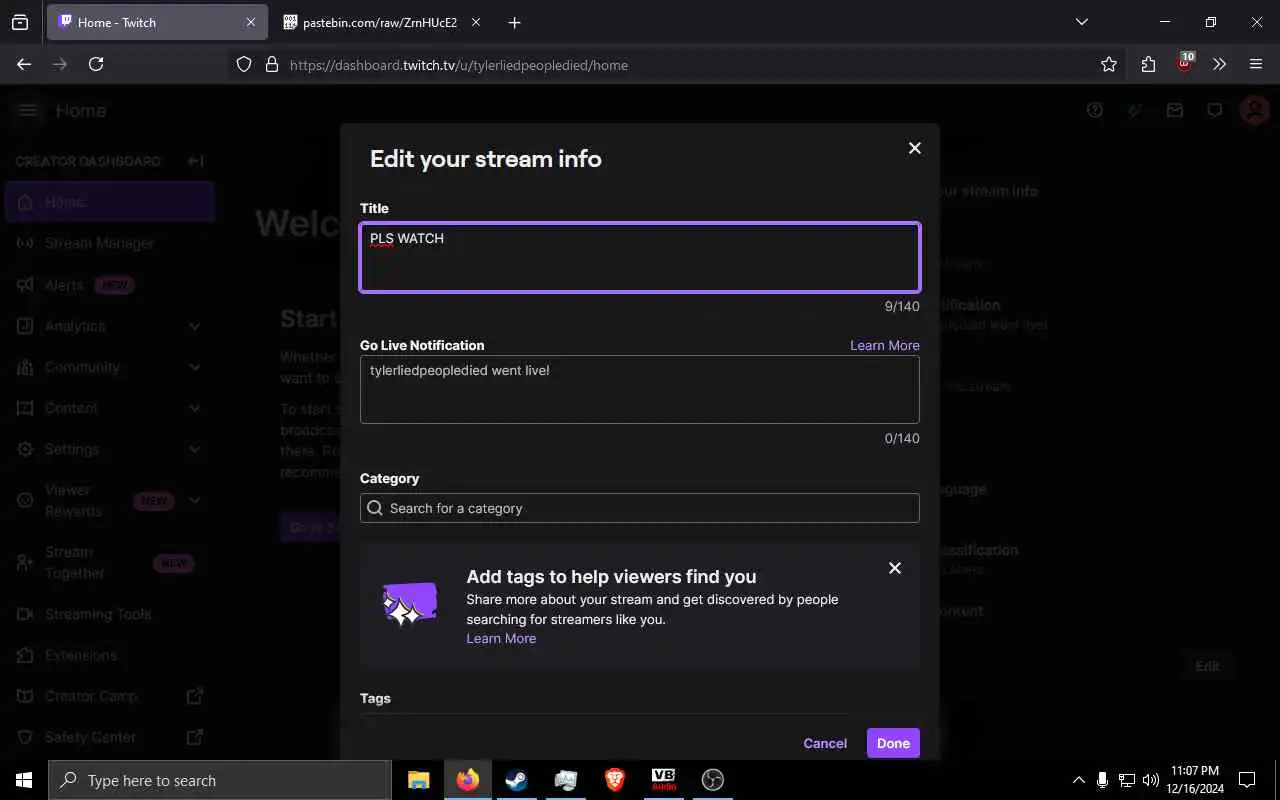Image resolution: width=1280 pixels, height=800 pixels.
Task: Close the Edit your stream info dialog
Action: (x=914, y=148)
